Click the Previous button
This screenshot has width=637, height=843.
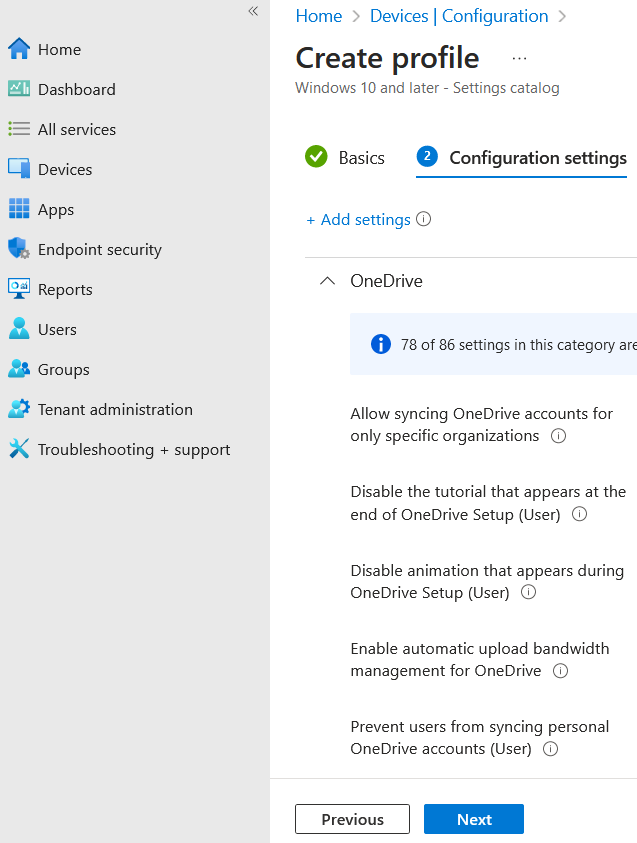coord(352,819)
